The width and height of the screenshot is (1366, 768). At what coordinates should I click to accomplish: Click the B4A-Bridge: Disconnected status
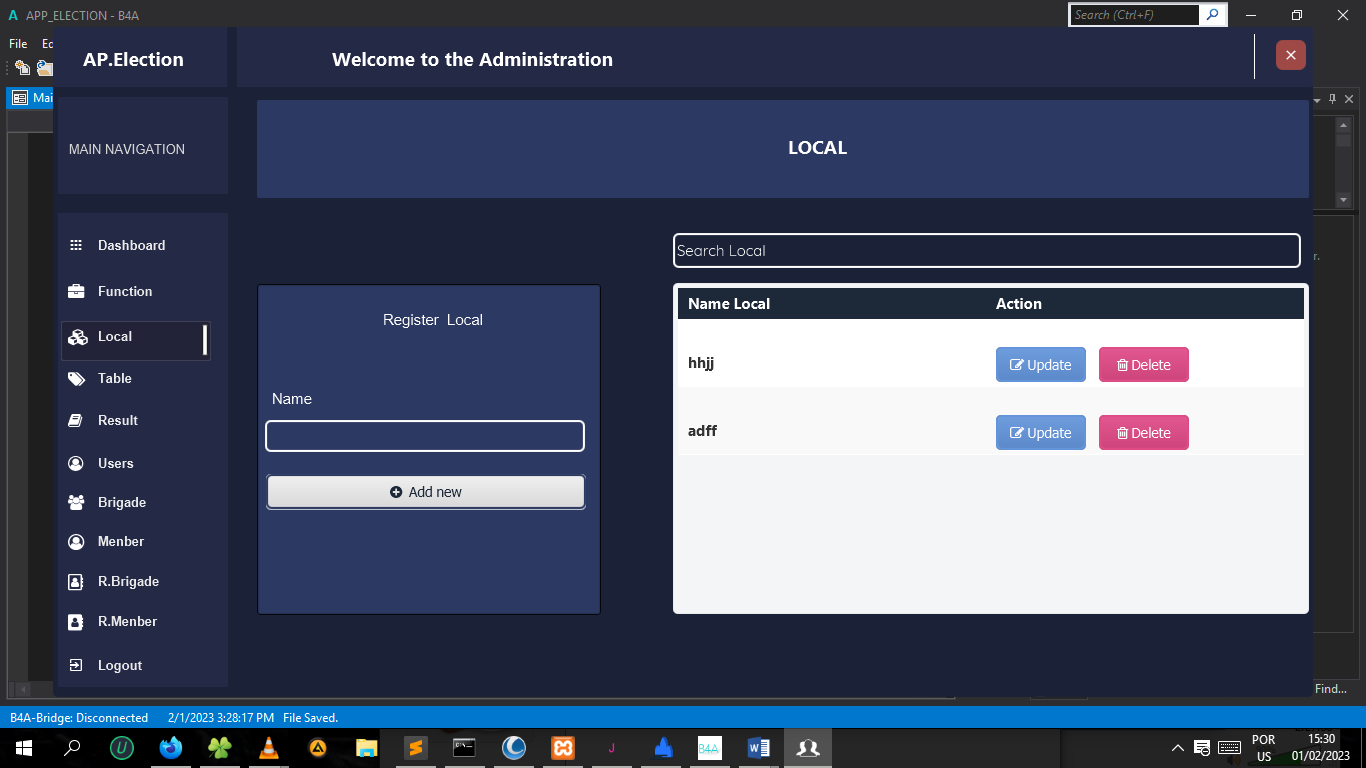coord(79,718)
